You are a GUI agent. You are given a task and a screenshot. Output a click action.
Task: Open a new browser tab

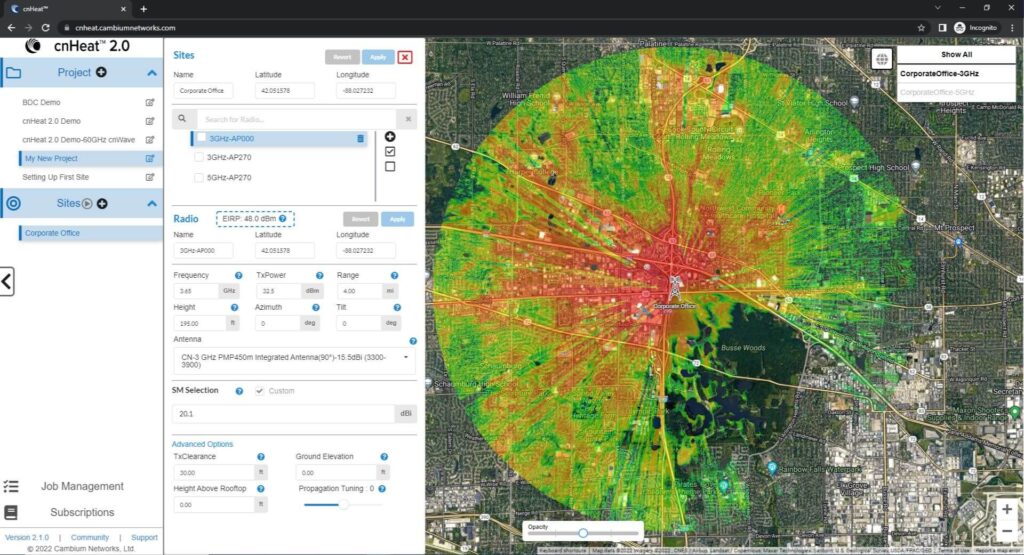[144, 8]
